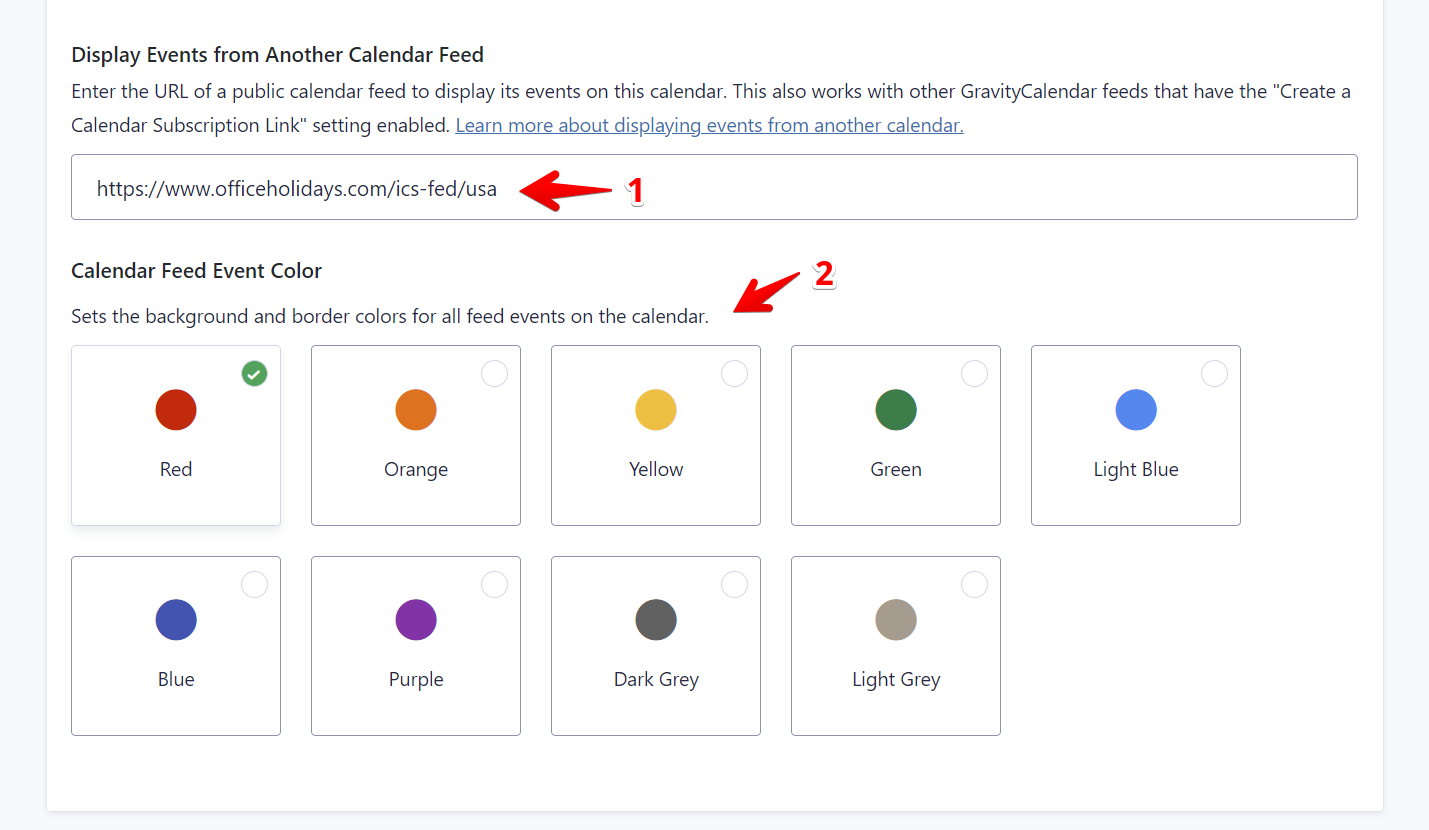Choose the Yellow color circle swatch
The width and height of the screenshot is (1429, 830).
tap(656, 410)
